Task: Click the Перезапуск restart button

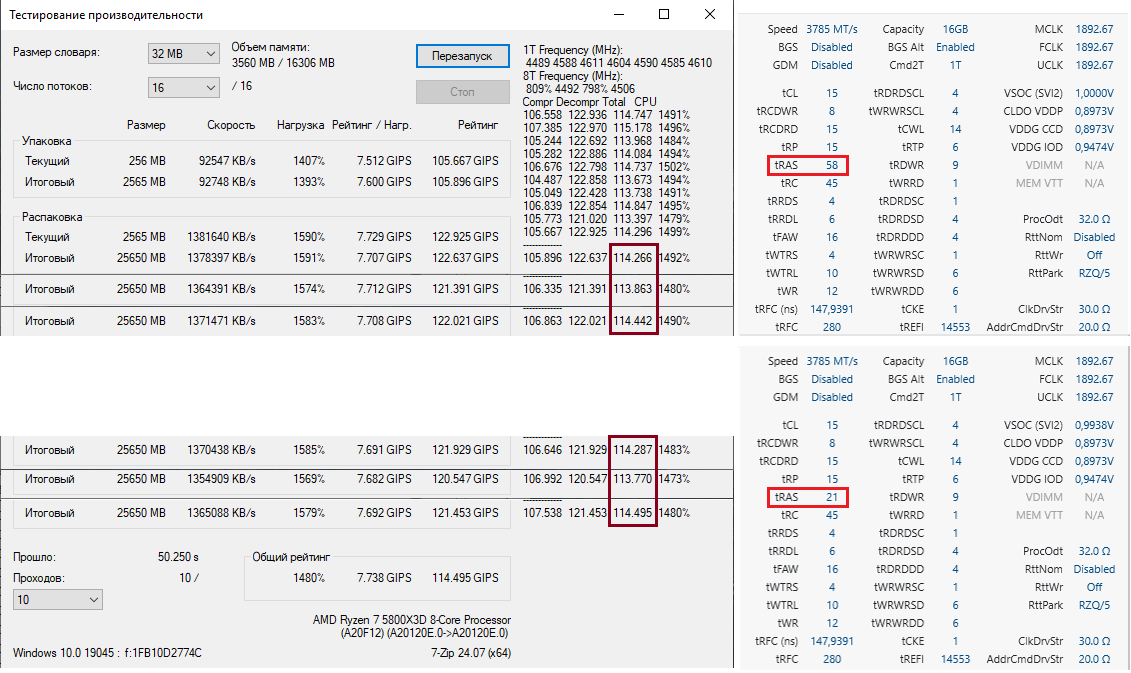Action: pos(462,56)
